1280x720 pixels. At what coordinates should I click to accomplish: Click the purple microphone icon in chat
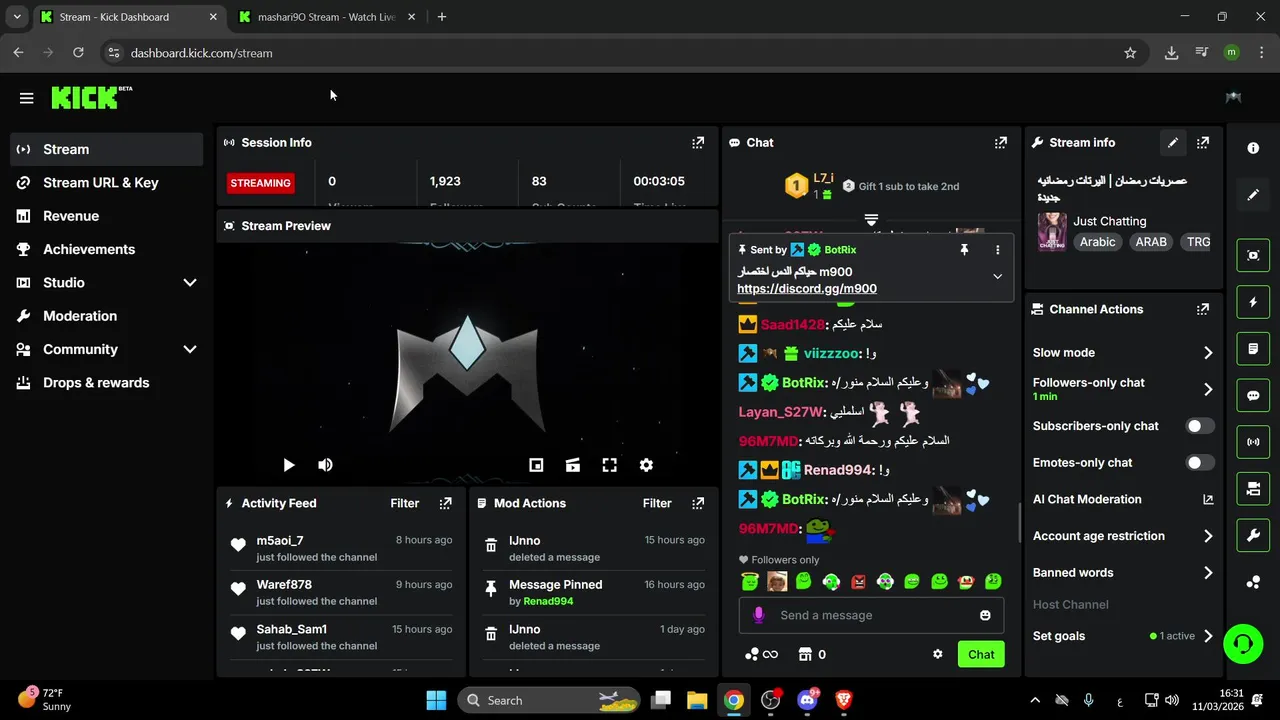(759, 615)
